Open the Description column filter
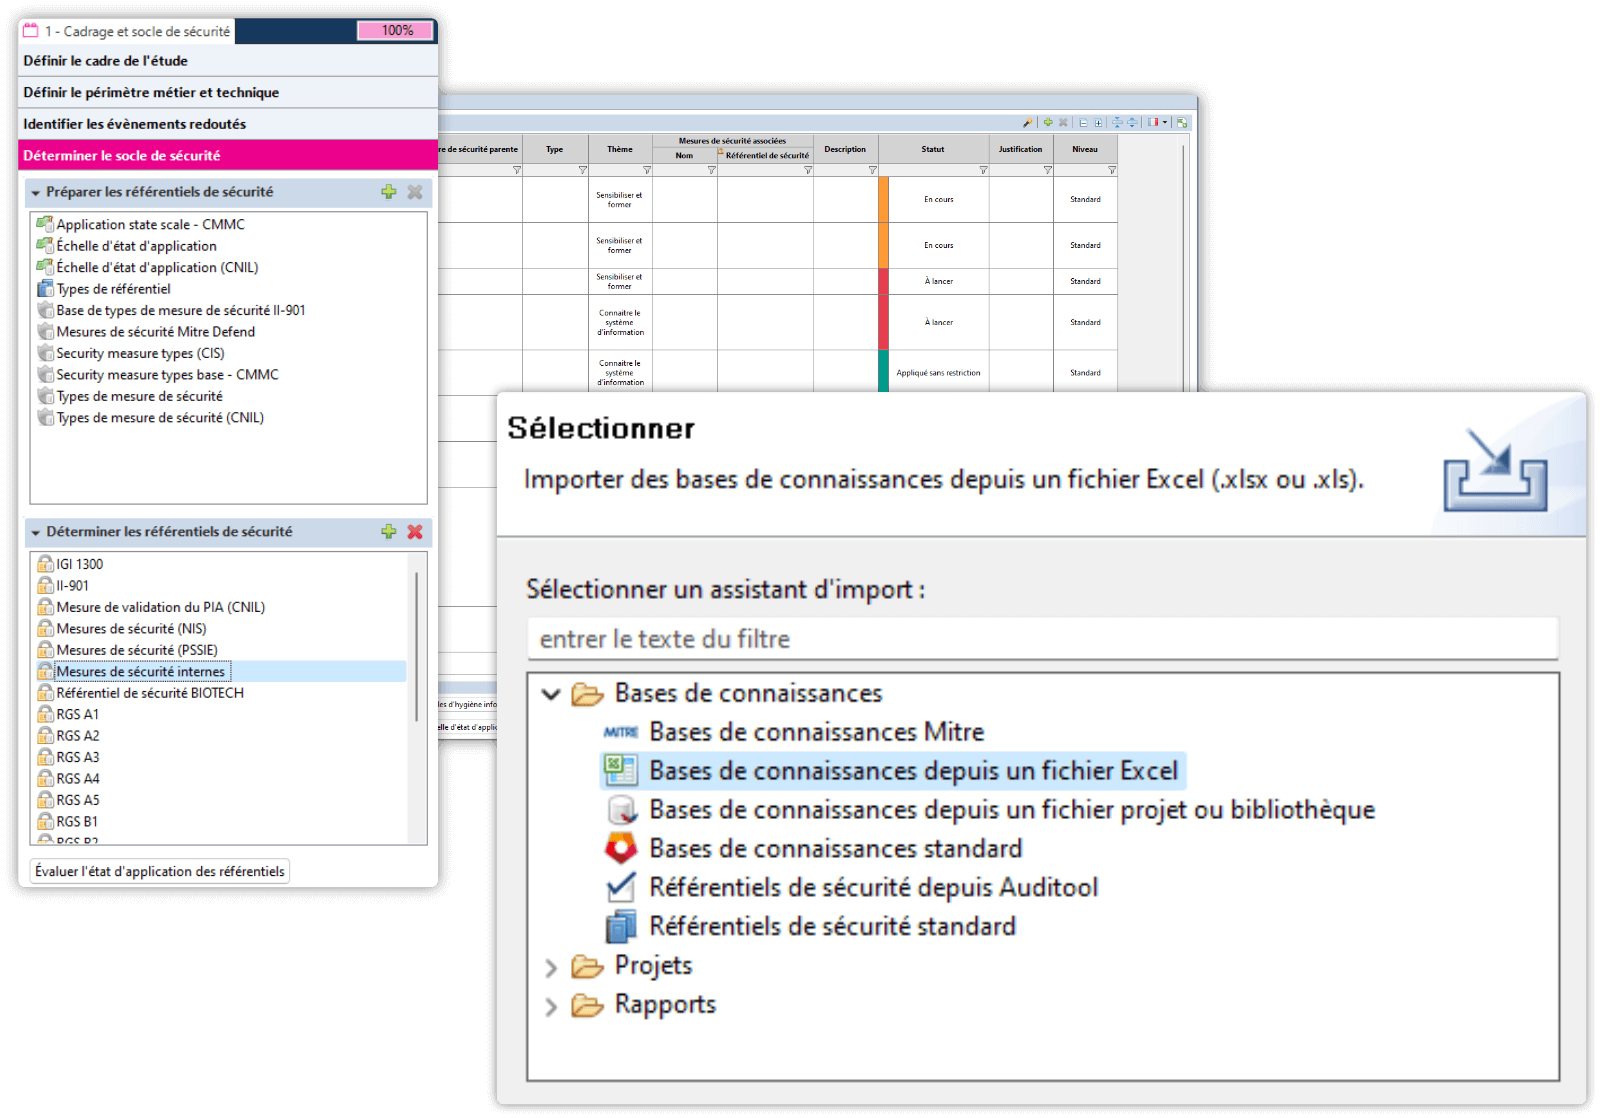Screen dimensions: 1600x1118 [872, 170]
